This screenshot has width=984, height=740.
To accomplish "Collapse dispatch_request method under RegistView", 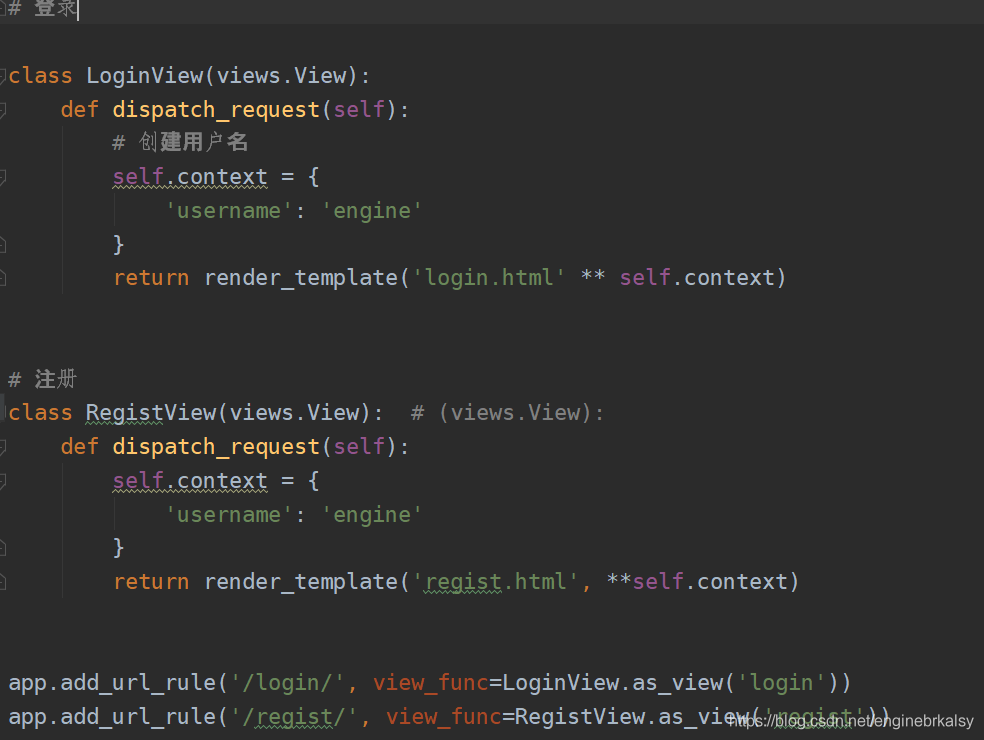I will [x=3, y=446].
